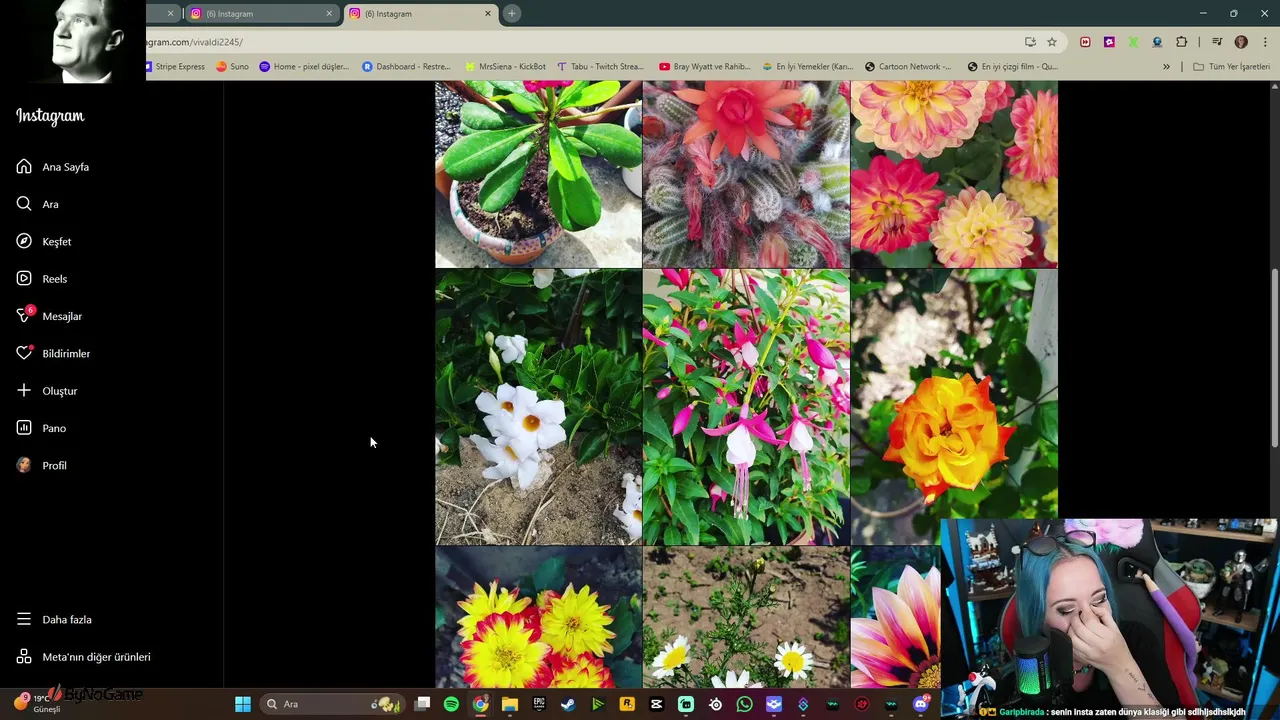Open the Chrome three-dot menu
Viewport: 1280px width, 720px height.
(1266, 42)
